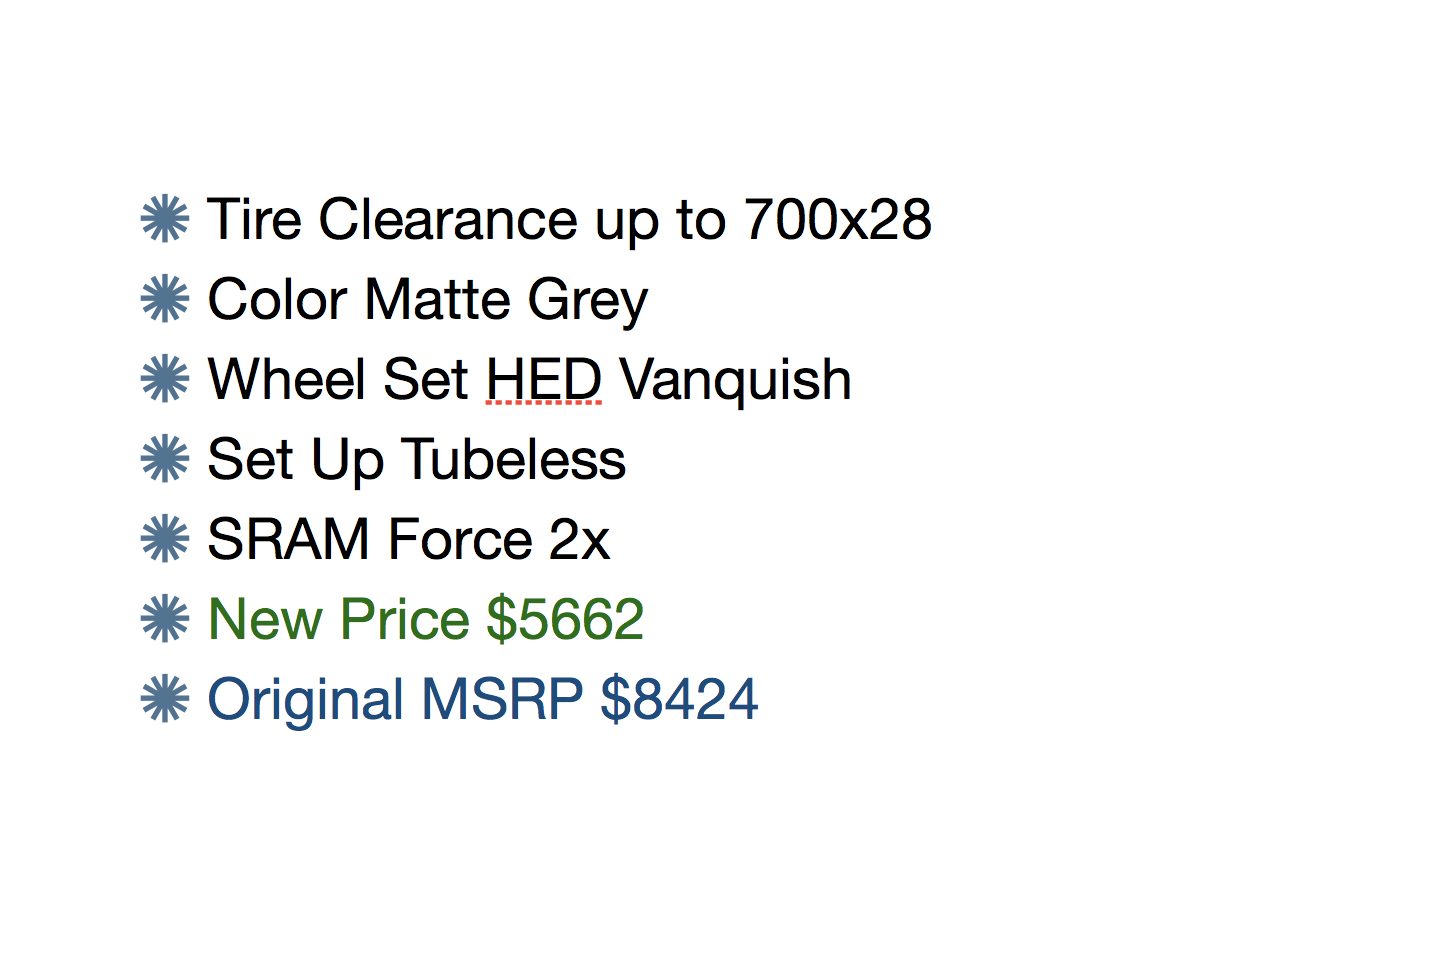This screenshot has width=1446, height=954.
Task: Place cursor in the word Clearance
Action: click(x=448, y=220)
